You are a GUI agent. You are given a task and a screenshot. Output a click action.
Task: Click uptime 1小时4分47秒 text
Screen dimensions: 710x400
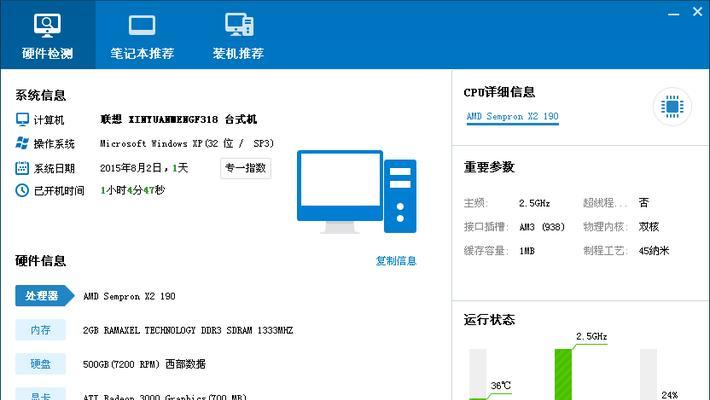click(x=133, y=190)
